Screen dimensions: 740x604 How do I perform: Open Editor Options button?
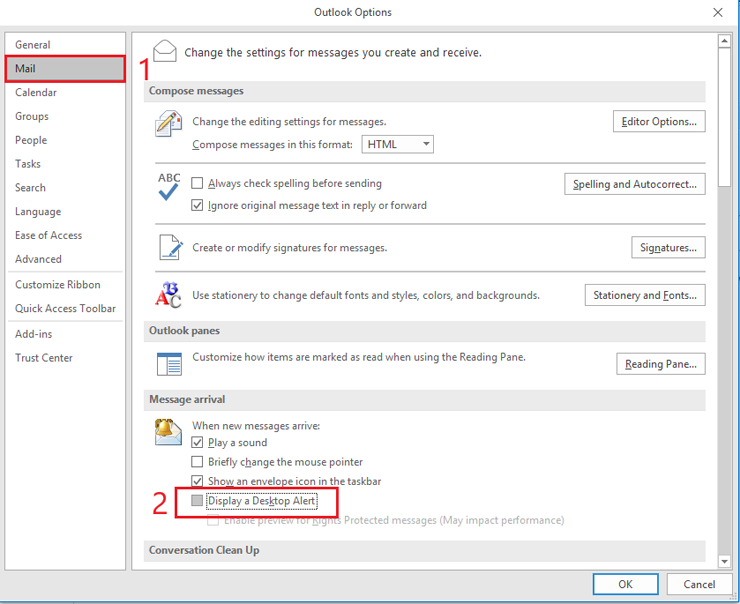coord(659,121)
